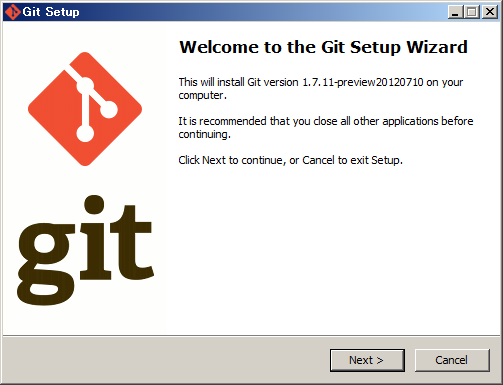The width and height of the screenshot is (503, 385).
Task: Click the empty gray area beside Next button
Action: pyautogui.click(x=167, y=360)
